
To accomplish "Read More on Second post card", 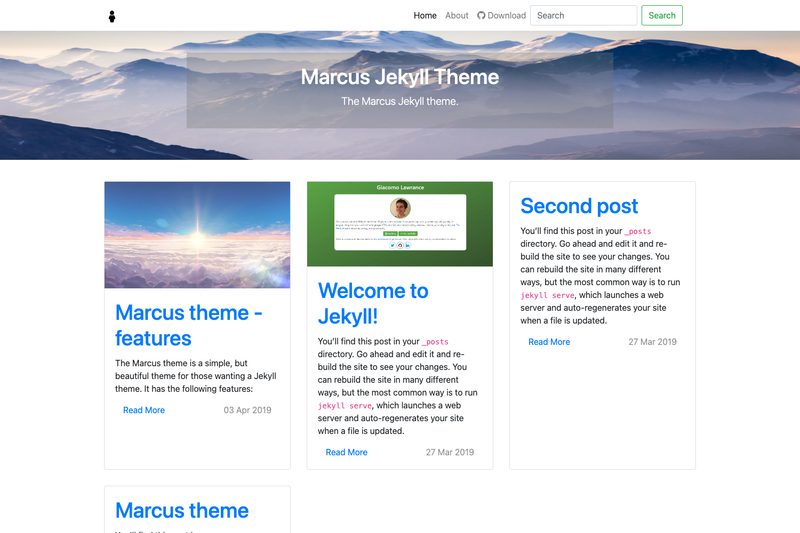I will 549,342.
